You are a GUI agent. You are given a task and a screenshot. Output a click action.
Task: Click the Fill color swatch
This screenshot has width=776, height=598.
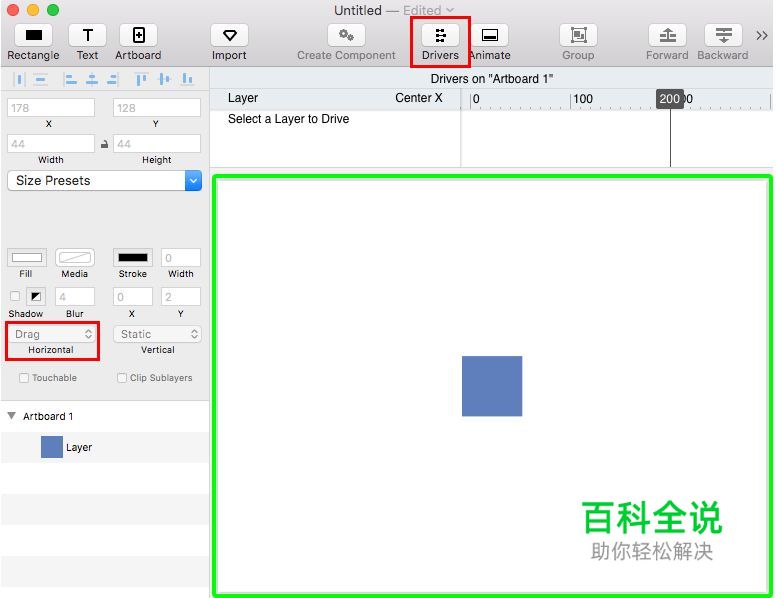[x=27, y=258]
